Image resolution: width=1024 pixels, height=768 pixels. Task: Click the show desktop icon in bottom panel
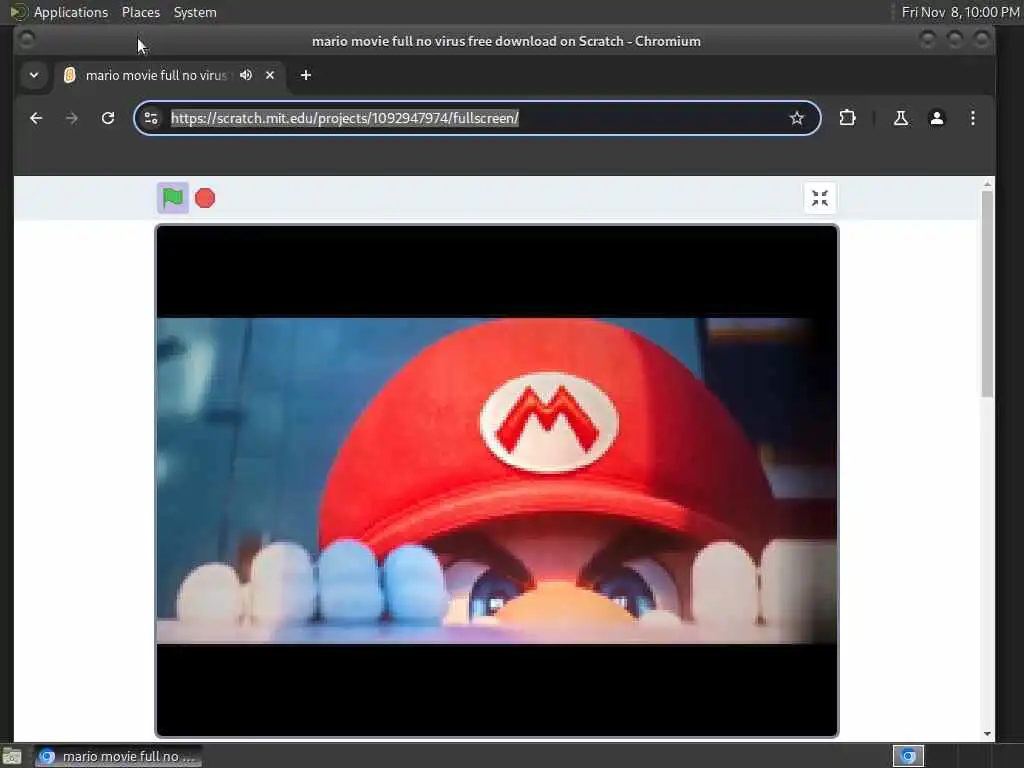coord(12,756)
